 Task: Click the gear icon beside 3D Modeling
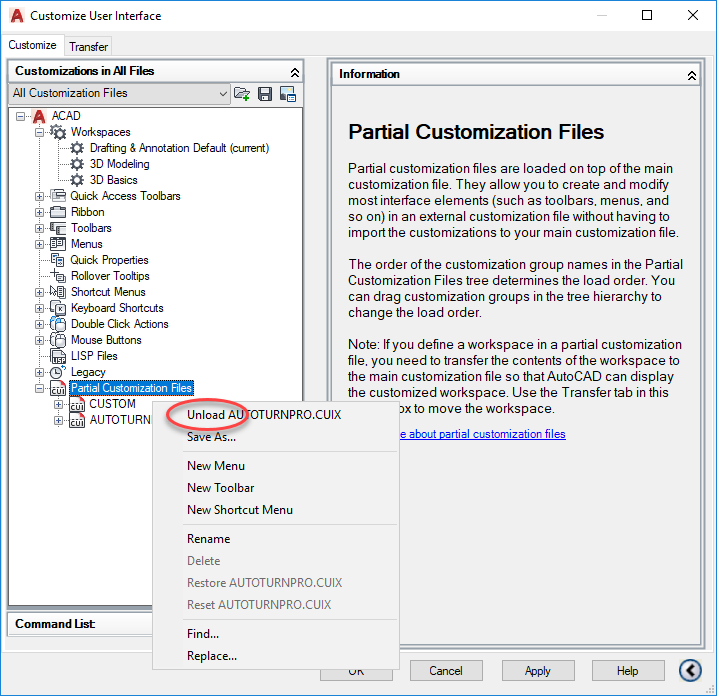[77, 164]
